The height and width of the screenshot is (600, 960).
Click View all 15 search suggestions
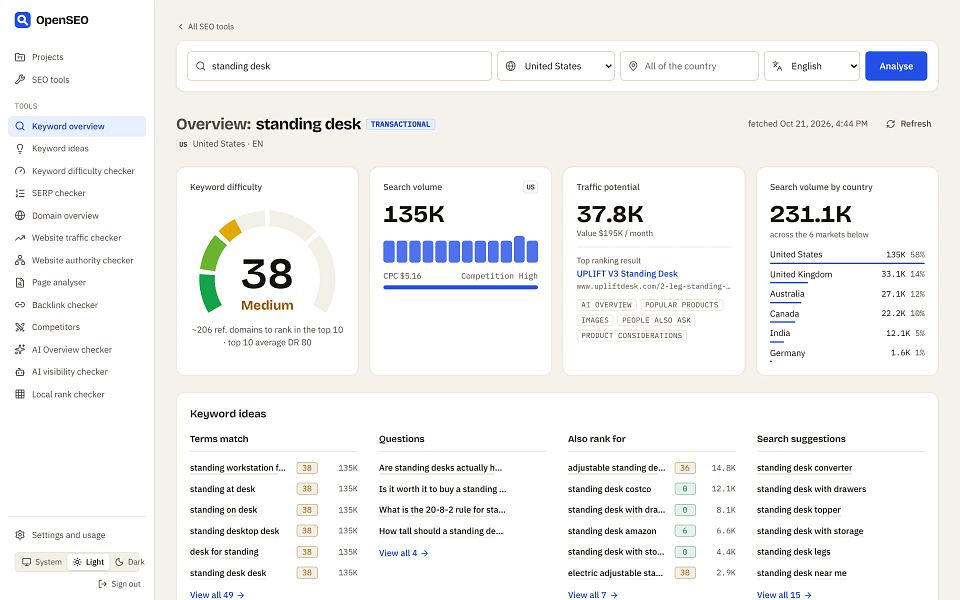click(x=784, y=594)
